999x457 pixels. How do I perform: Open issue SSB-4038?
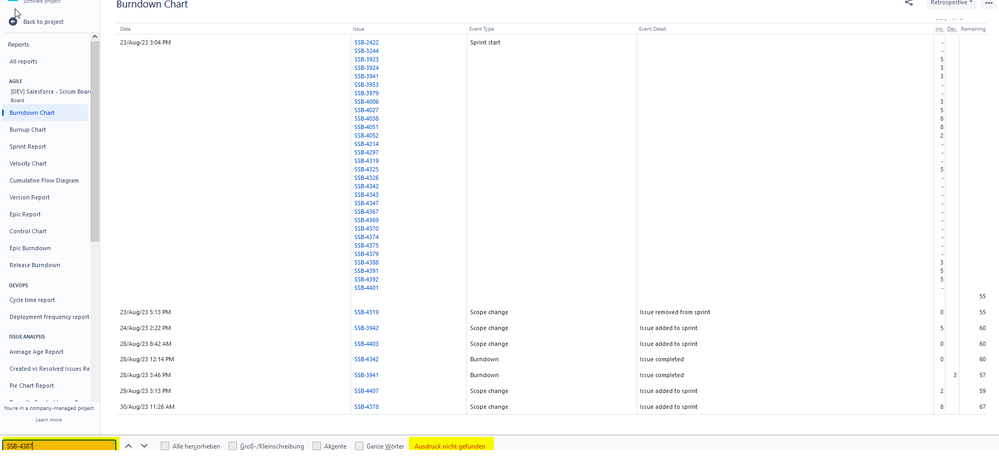coord(366,119)
